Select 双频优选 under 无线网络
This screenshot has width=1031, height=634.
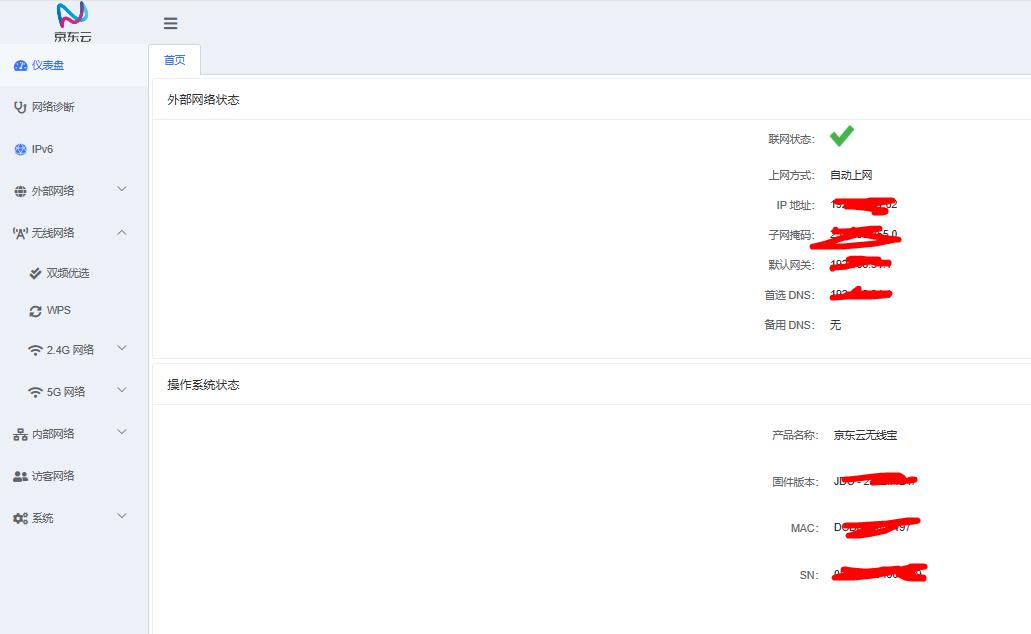click(x=74, y=273)
